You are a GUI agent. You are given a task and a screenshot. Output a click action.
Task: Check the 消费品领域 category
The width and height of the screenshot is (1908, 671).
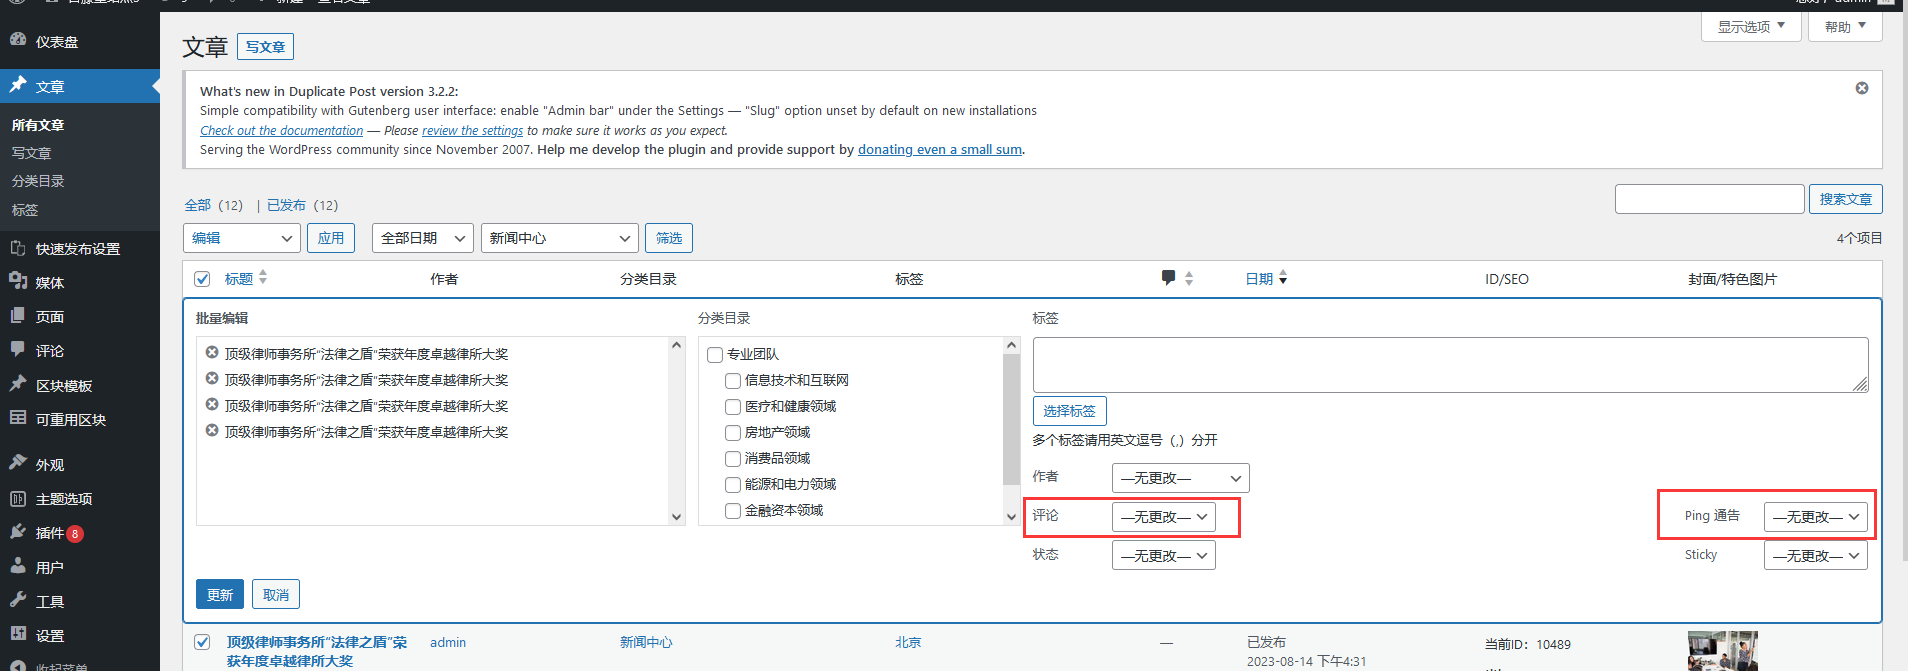click(733, 459)
